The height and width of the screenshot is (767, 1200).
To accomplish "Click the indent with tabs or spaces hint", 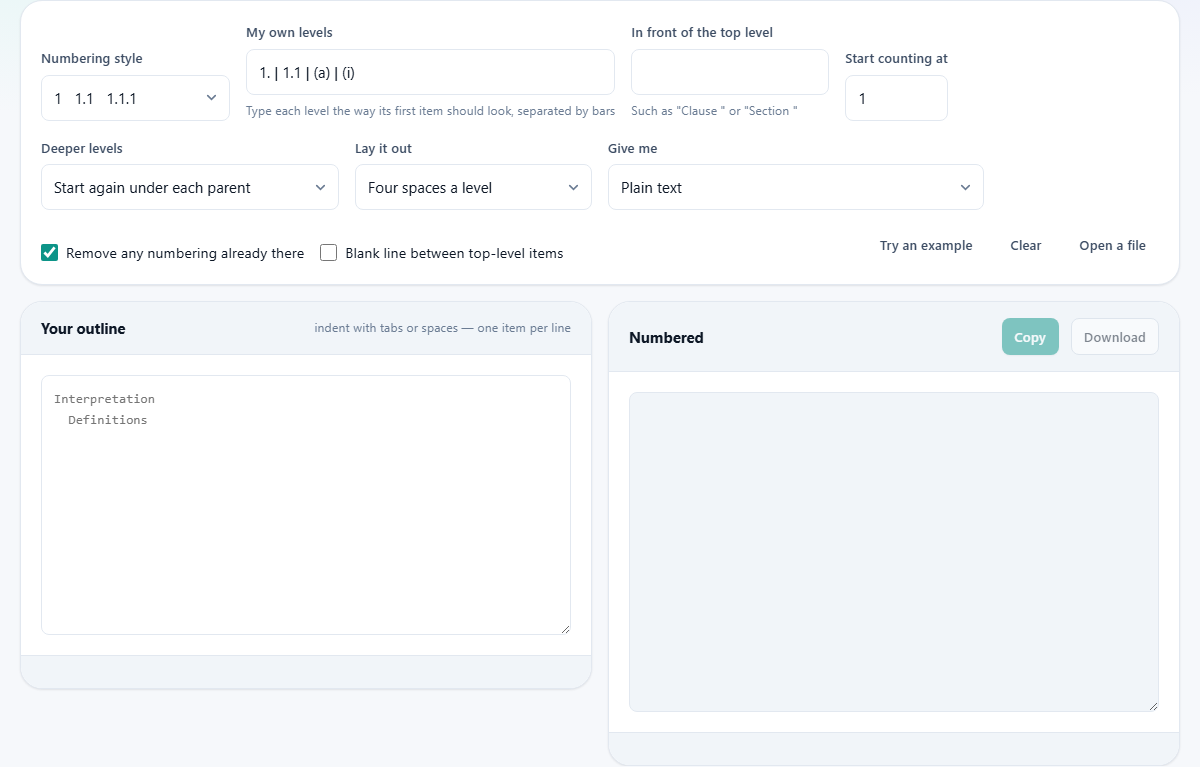I will point(442,328).
